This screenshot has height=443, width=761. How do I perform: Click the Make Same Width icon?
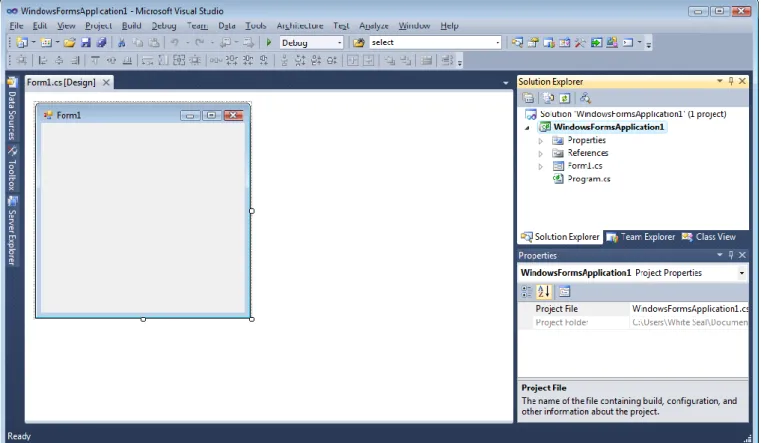[148, 60]
